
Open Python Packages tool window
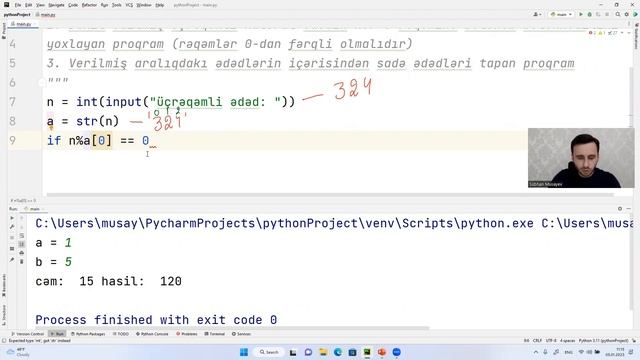pos(88,334)
